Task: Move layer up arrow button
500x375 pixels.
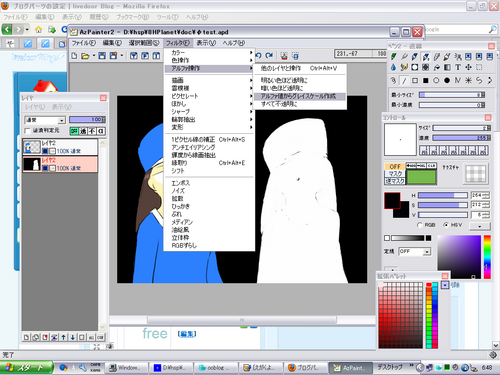Action: point(63,337)
